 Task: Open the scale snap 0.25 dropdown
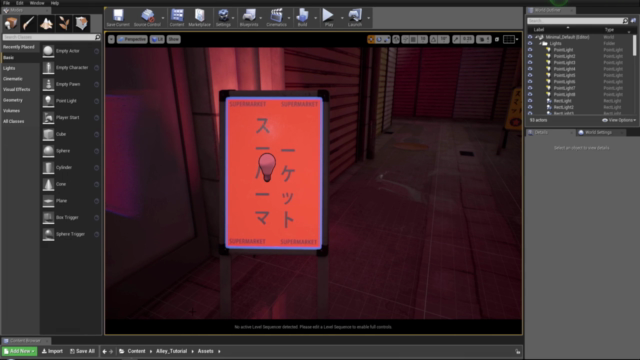467,39
